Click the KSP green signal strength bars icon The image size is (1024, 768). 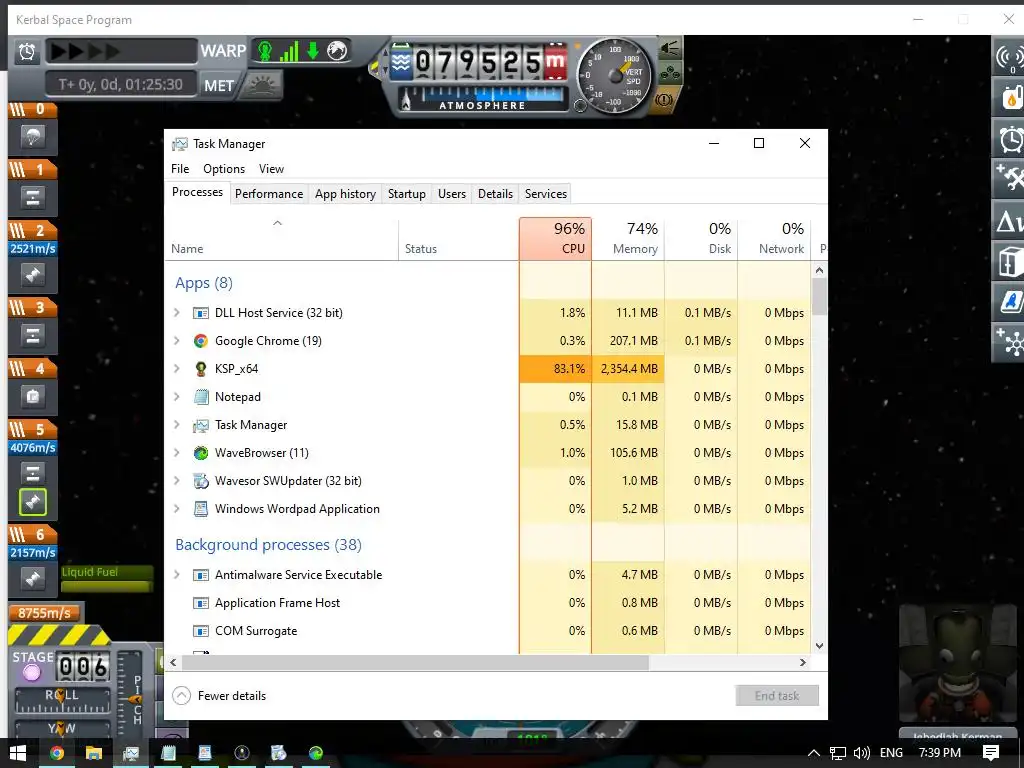[x=289, y=51]
